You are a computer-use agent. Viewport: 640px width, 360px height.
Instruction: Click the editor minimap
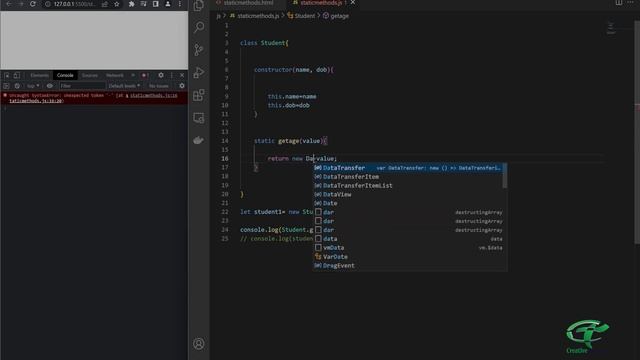pyautogui.click(x=611, y=28)
